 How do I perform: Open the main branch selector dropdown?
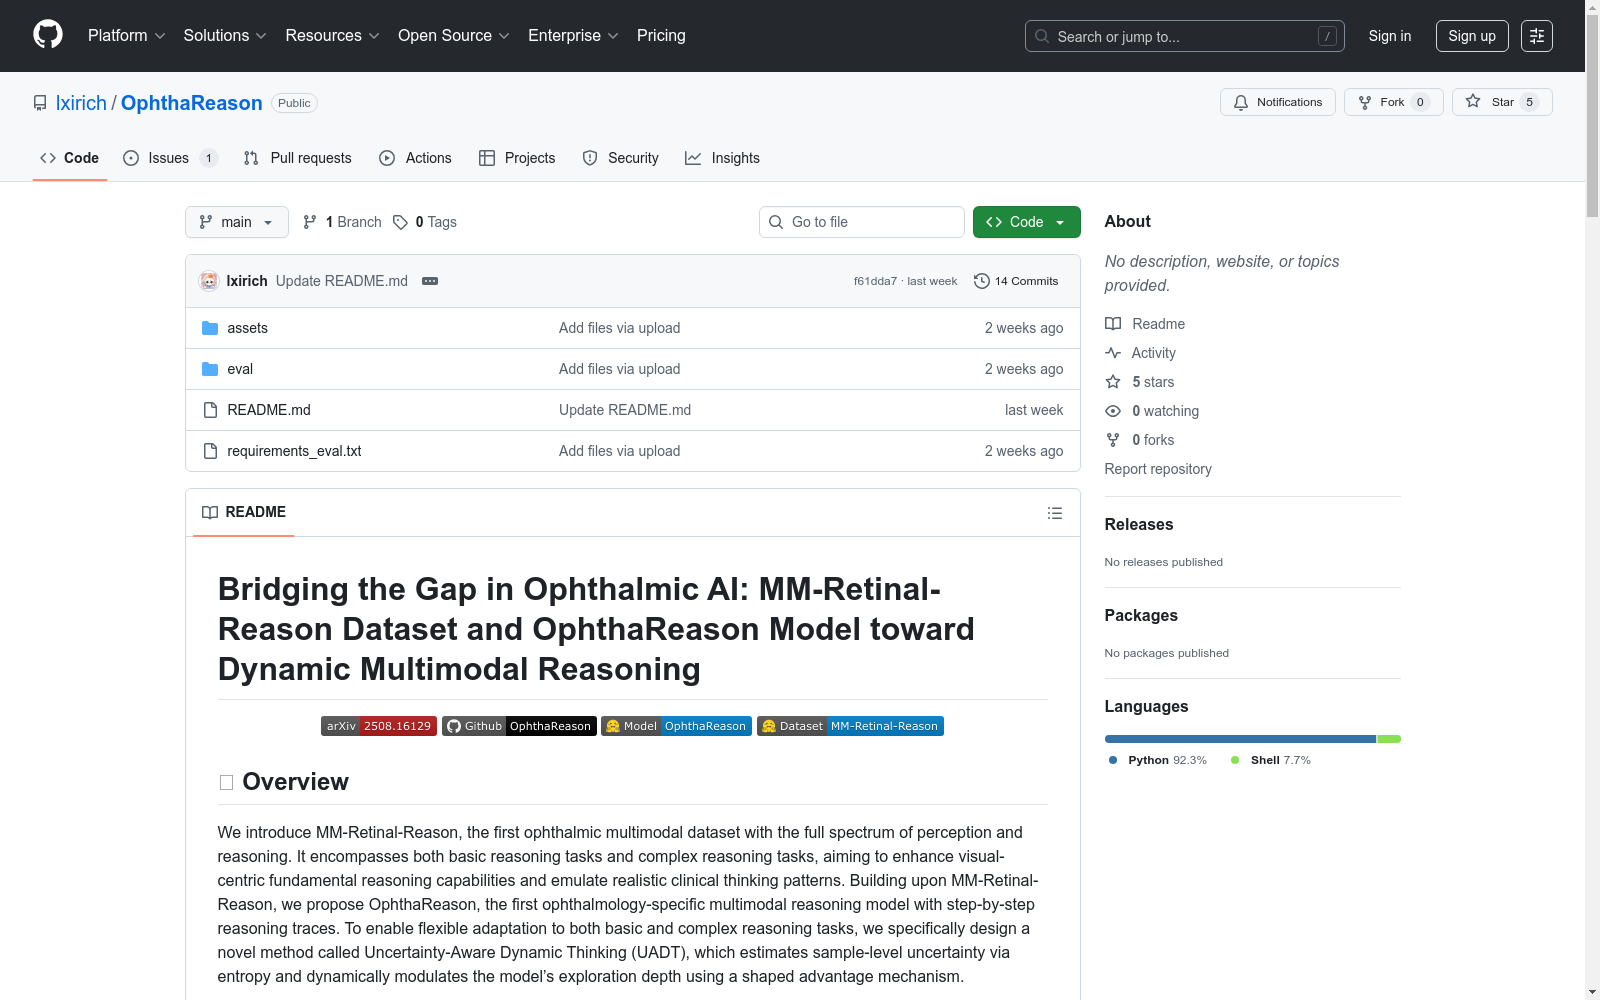tap(237, 222)
